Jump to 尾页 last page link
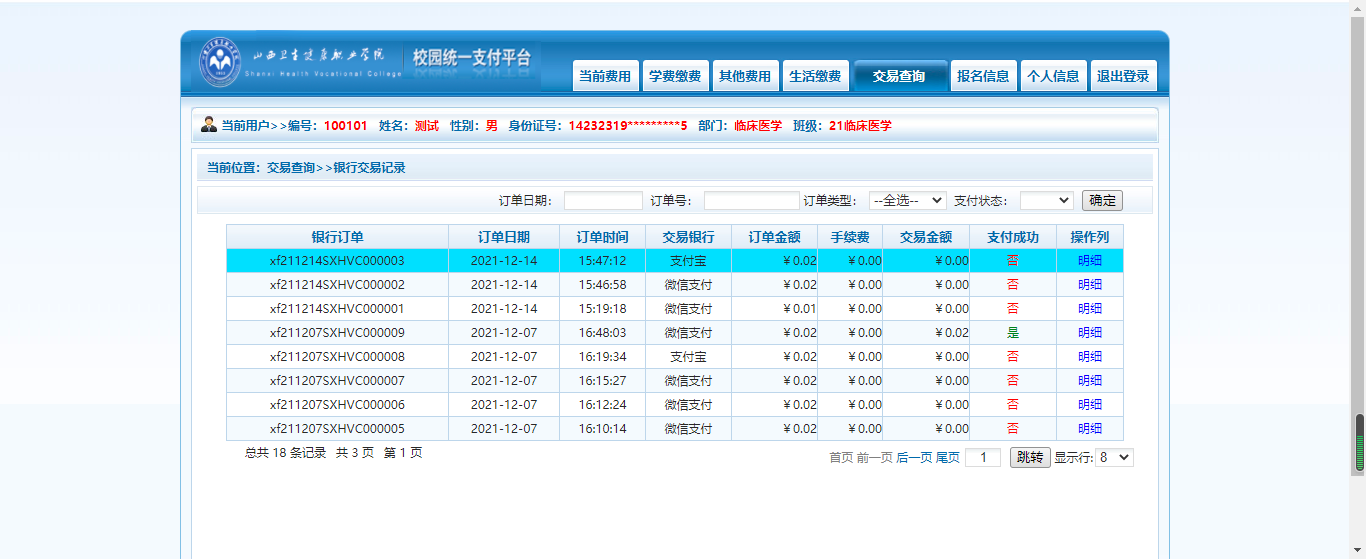Viewport: 1366px width, 559px height. pyautogui.click(x=947, y=457)
